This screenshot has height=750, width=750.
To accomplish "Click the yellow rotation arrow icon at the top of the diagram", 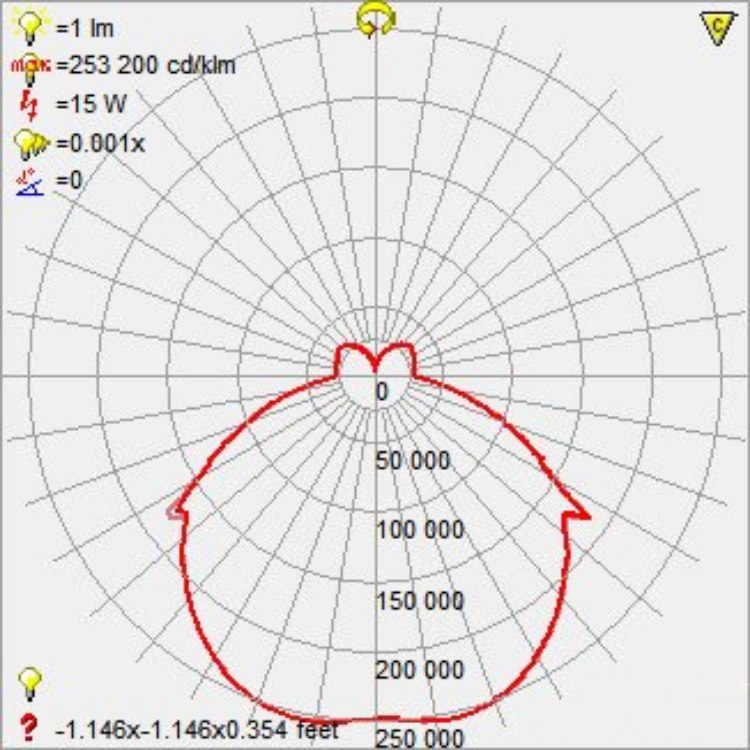I will [376, 20].
